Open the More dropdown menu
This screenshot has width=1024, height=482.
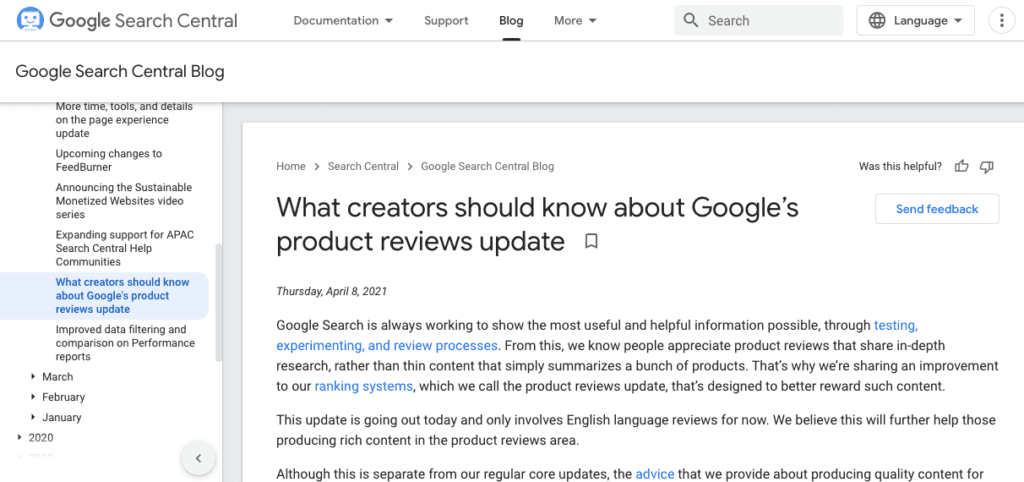pos(575,20)
